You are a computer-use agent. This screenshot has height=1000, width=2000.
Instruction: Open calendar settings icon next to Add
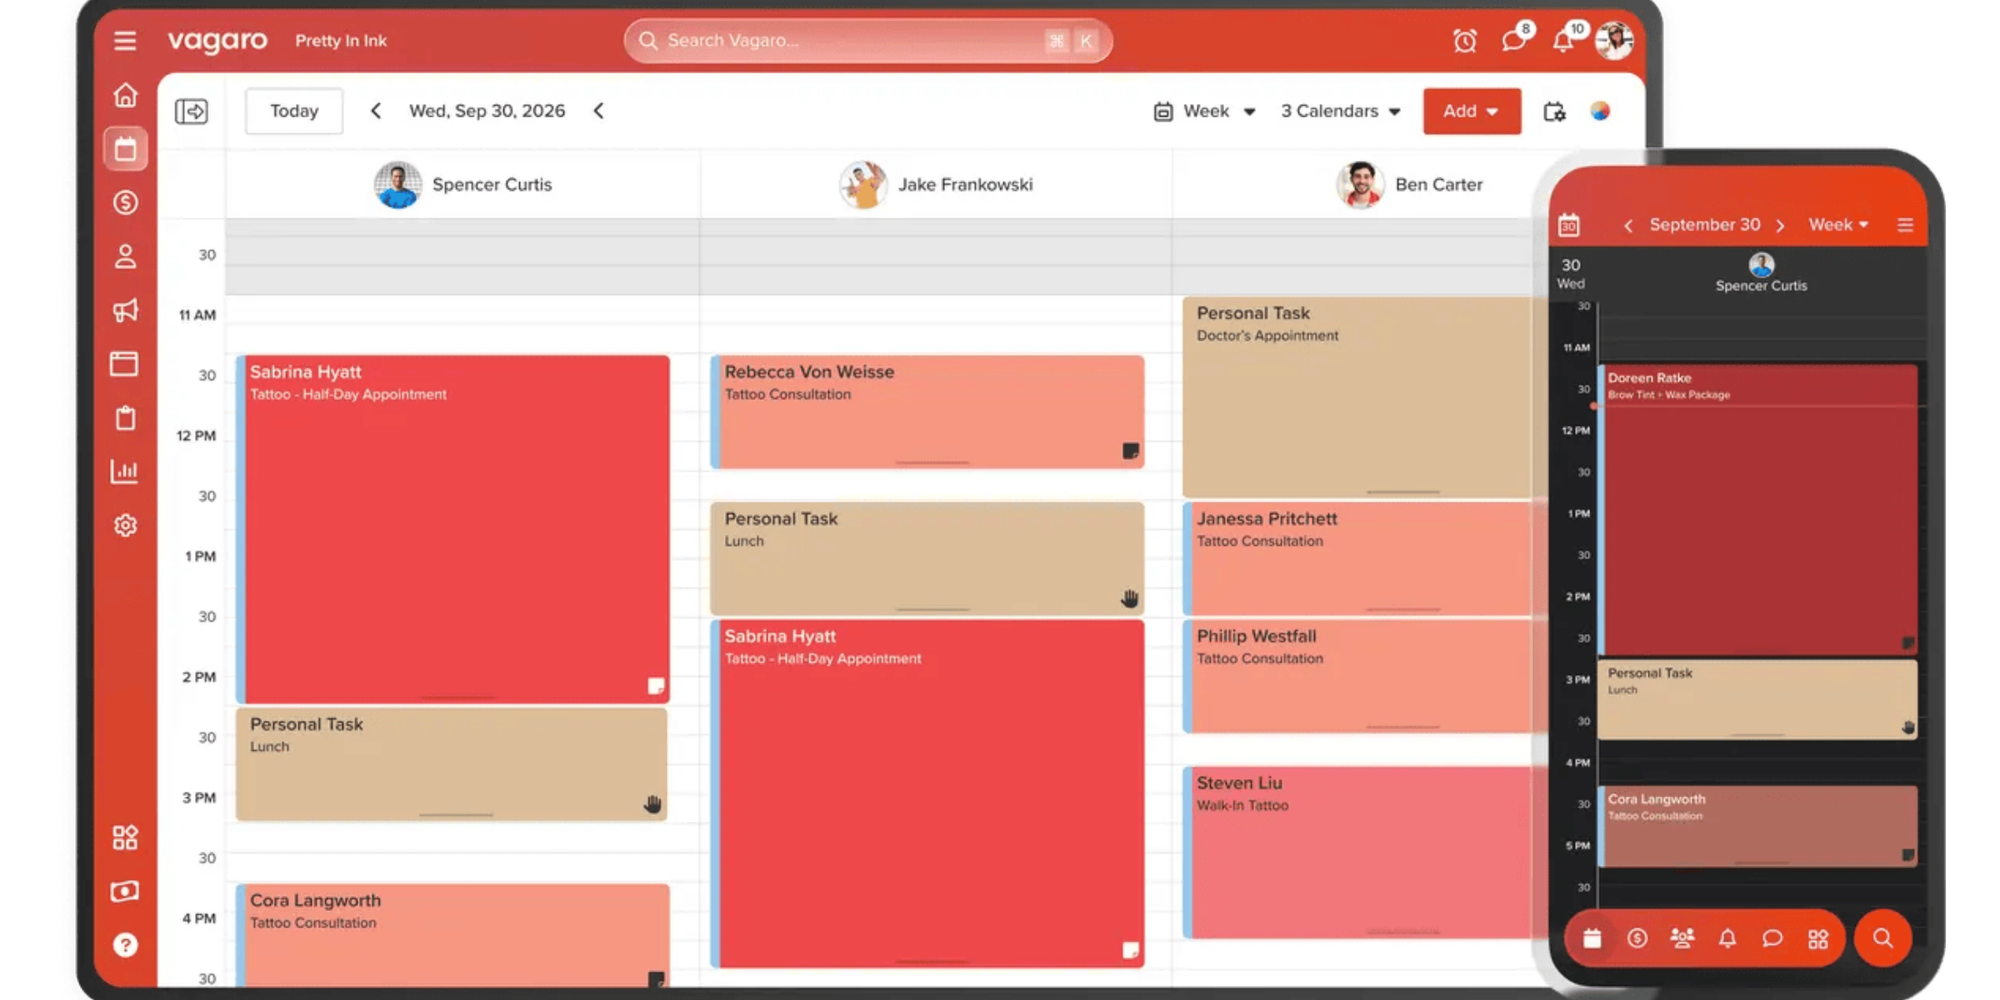pyautogui.click(x=1554, y=111)
